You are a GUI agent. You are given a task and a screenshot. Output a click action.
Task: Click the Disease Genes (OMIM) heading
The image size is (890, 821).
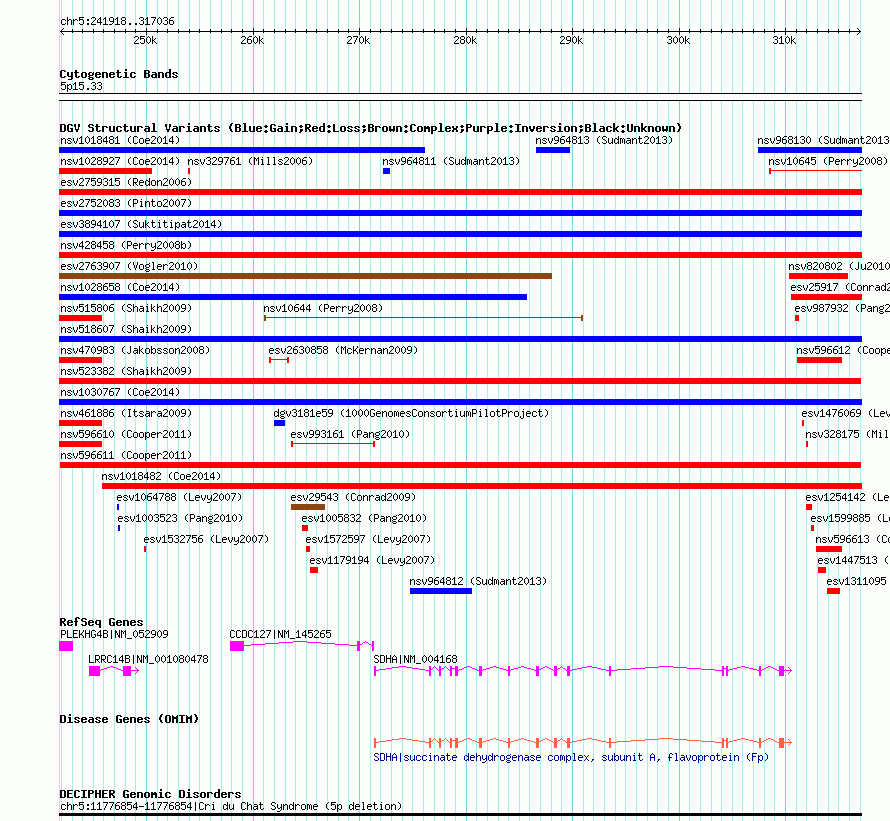129,719
